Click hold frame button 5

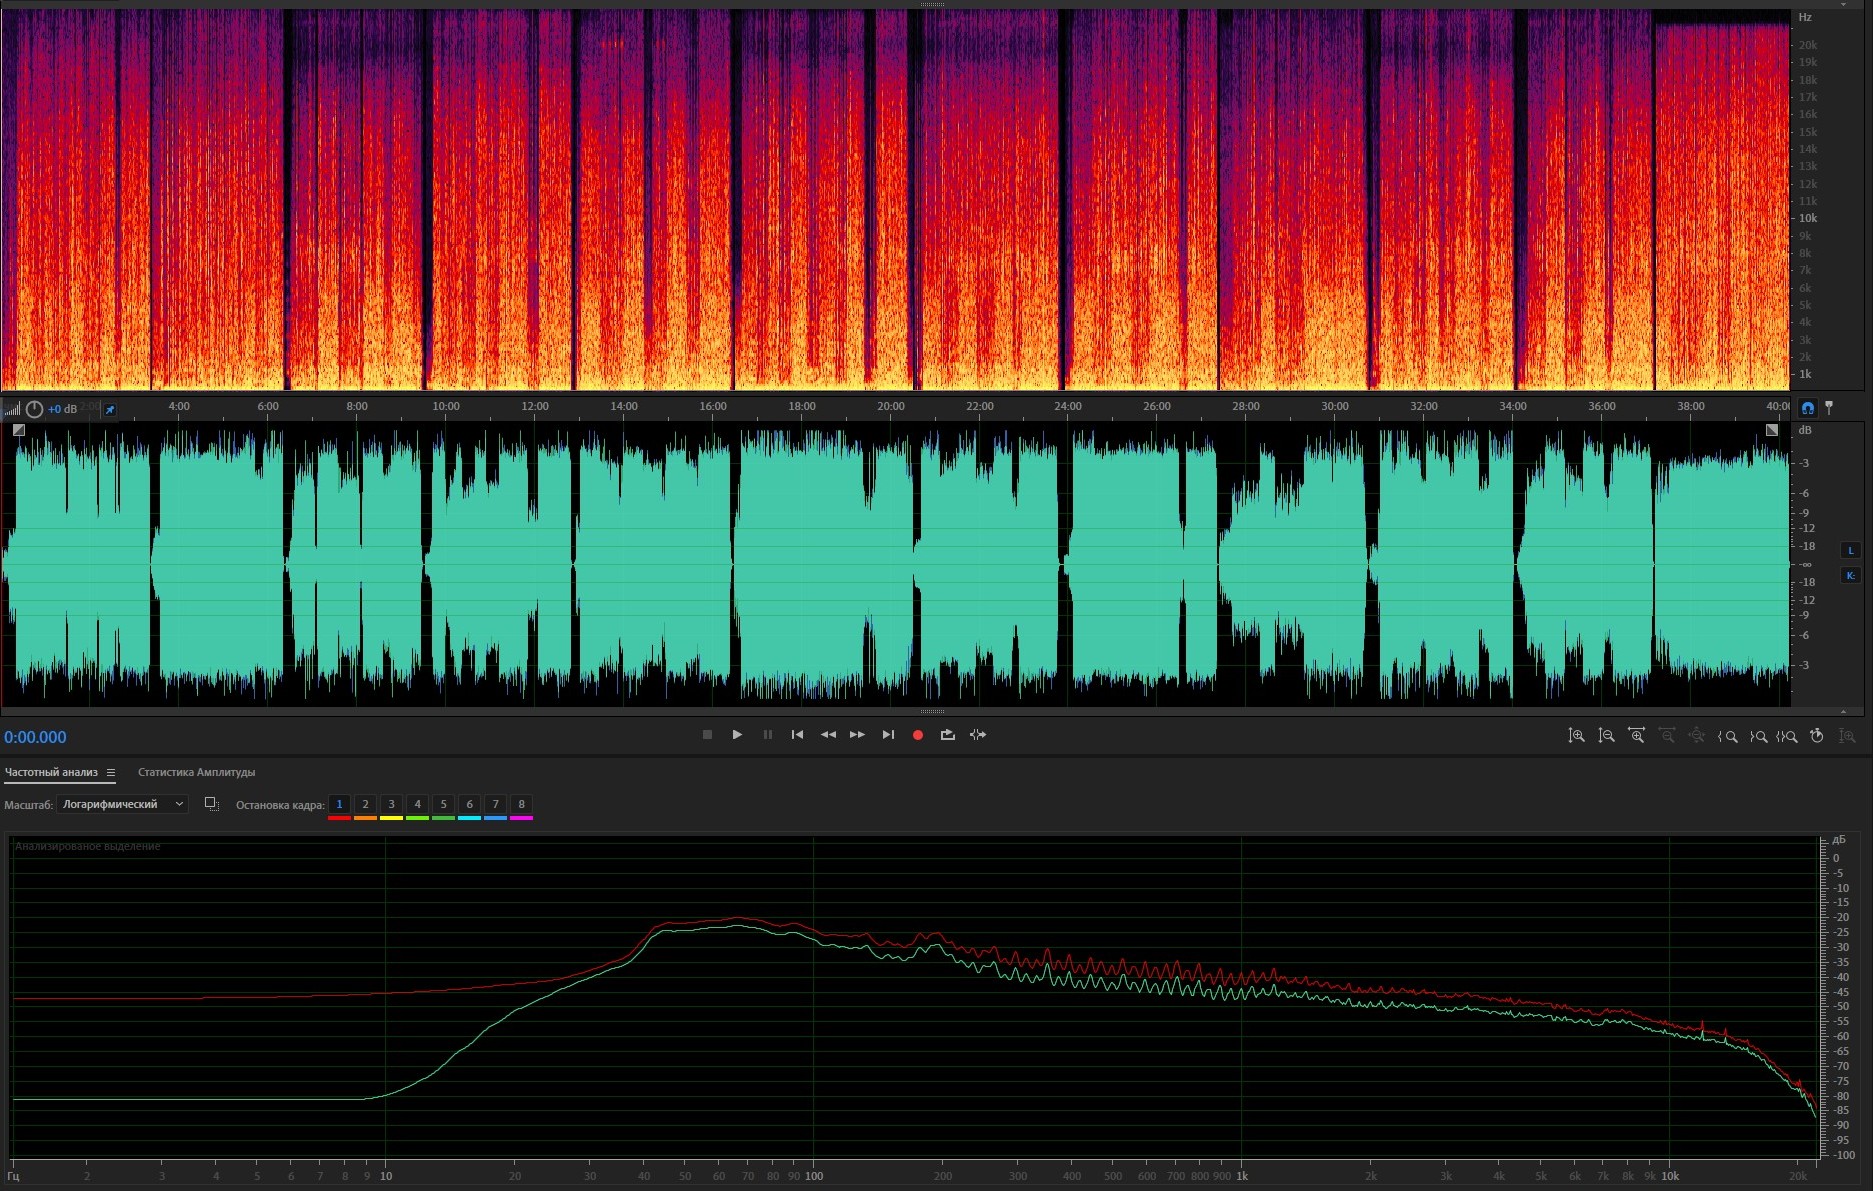(x=443, y=804)
